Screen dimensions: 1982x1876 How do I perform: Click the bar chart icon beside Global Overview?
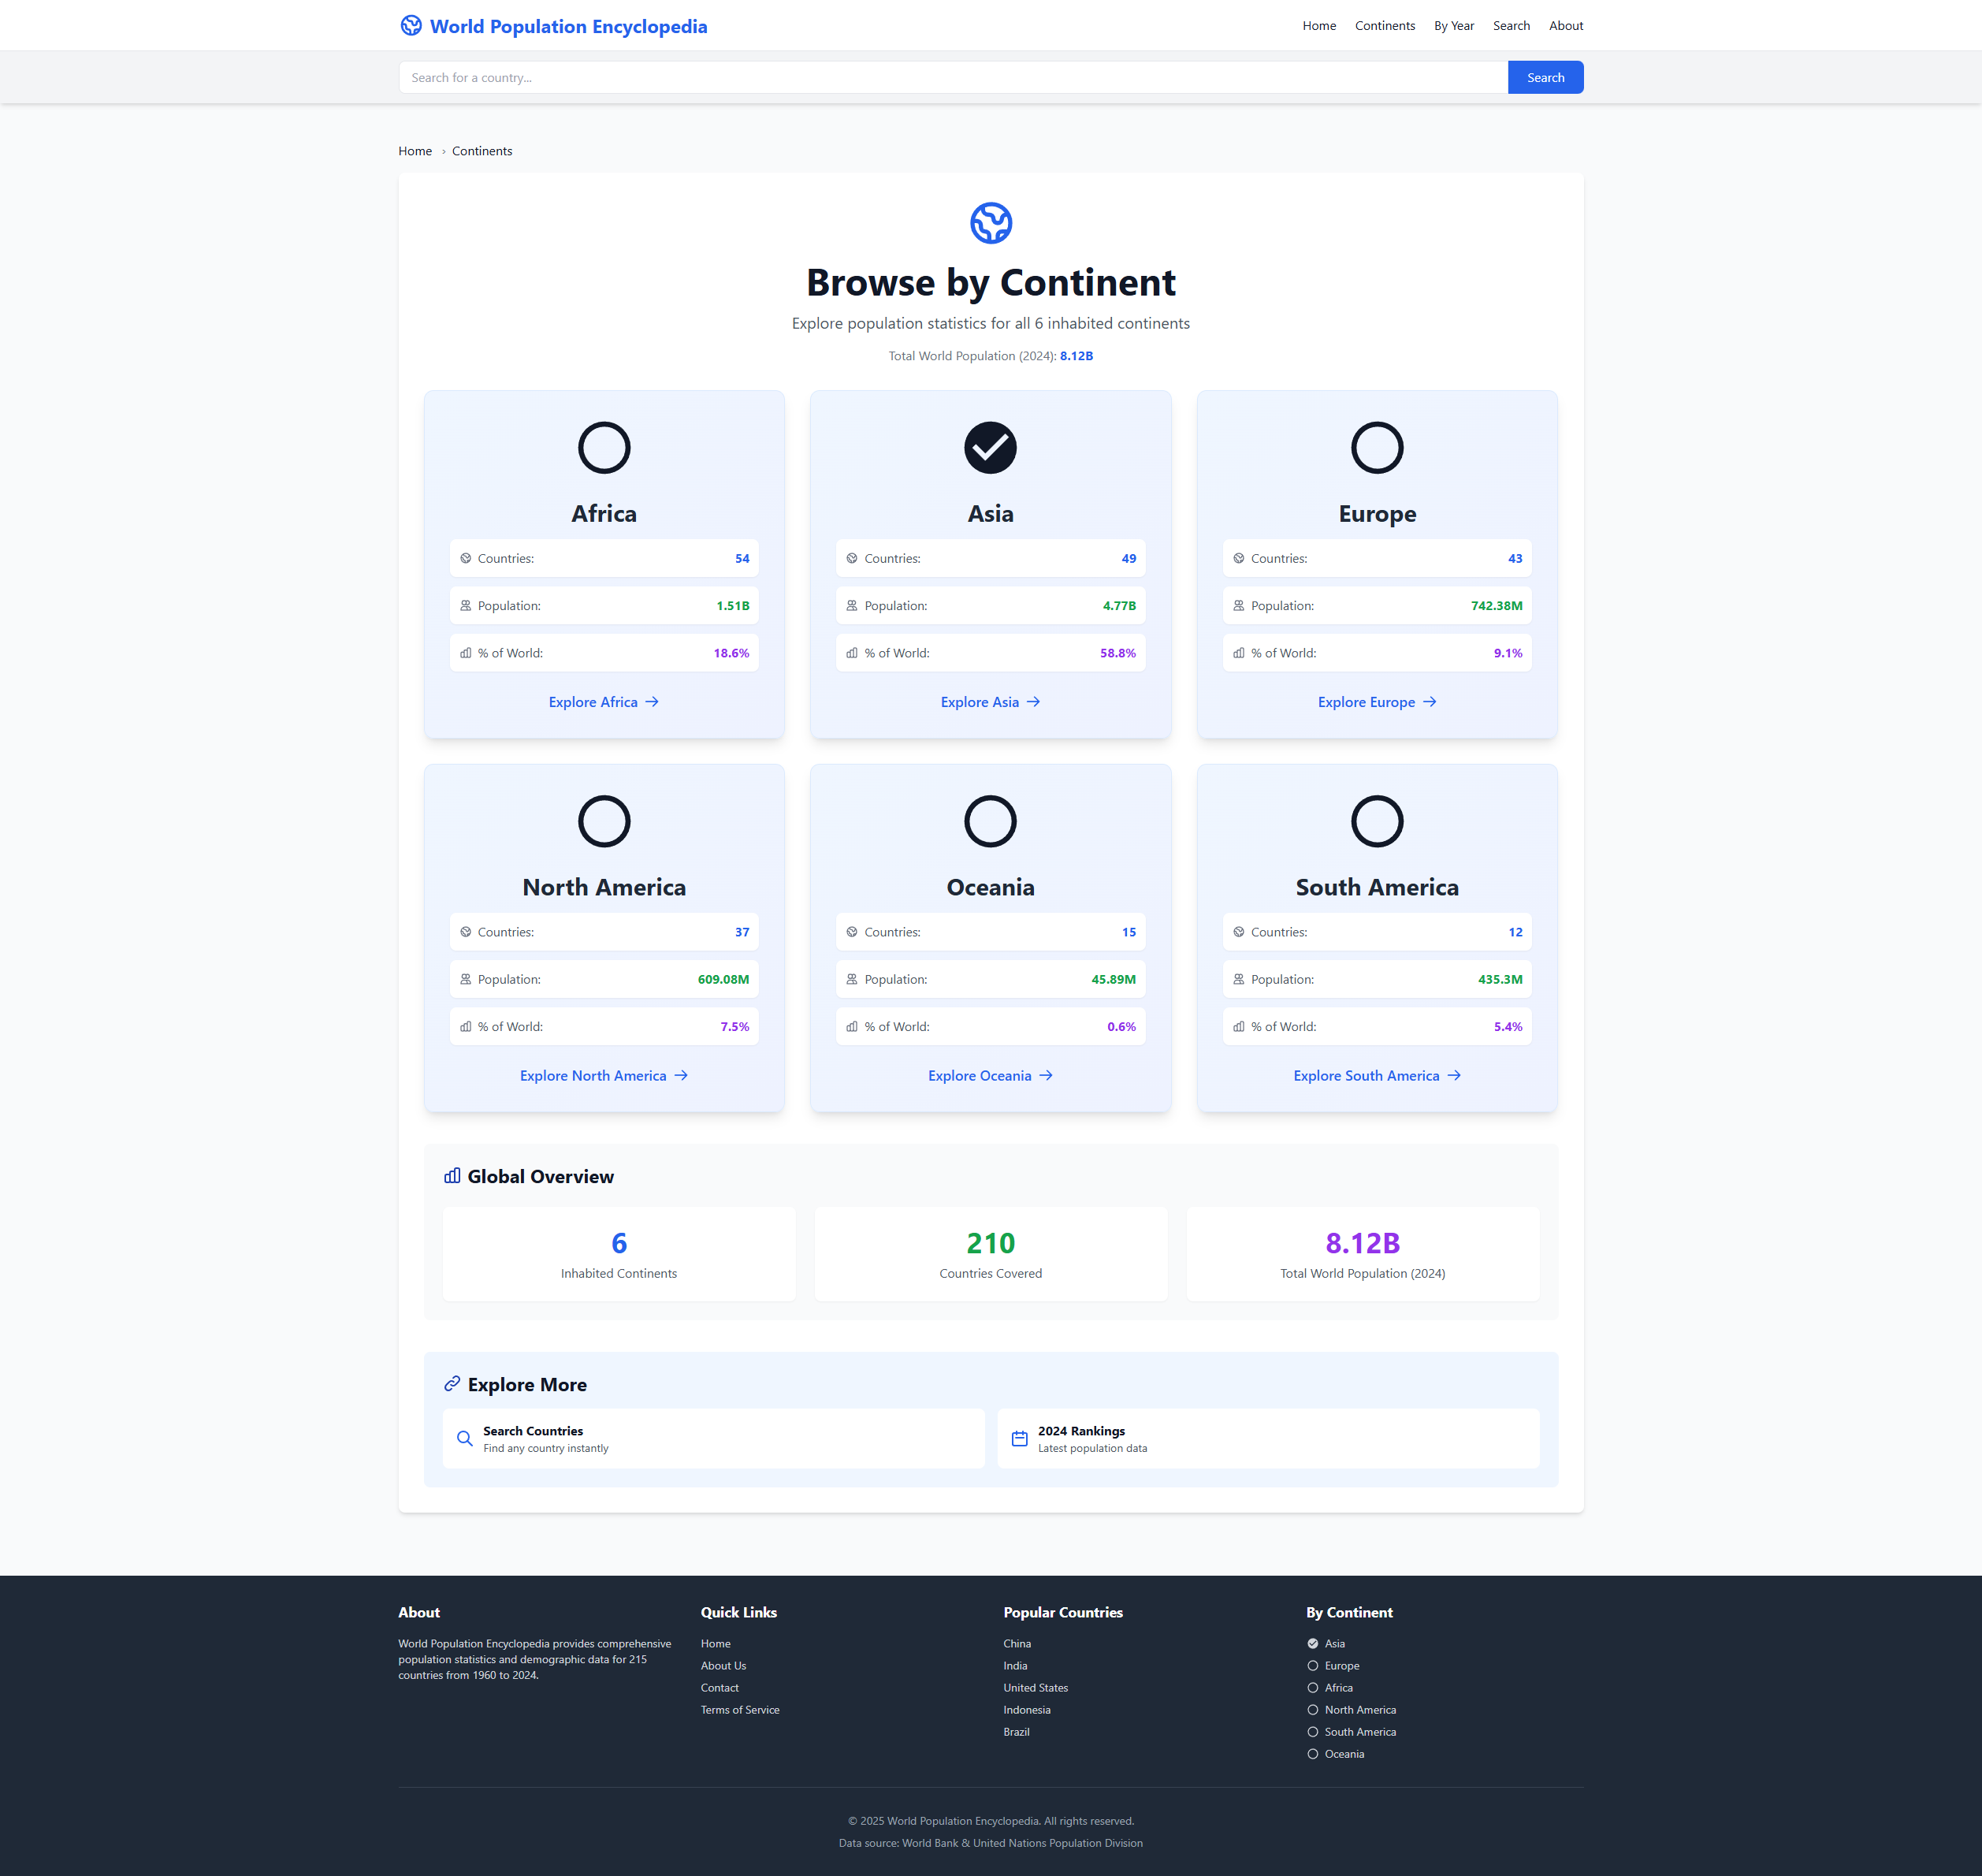point(452,1176)
